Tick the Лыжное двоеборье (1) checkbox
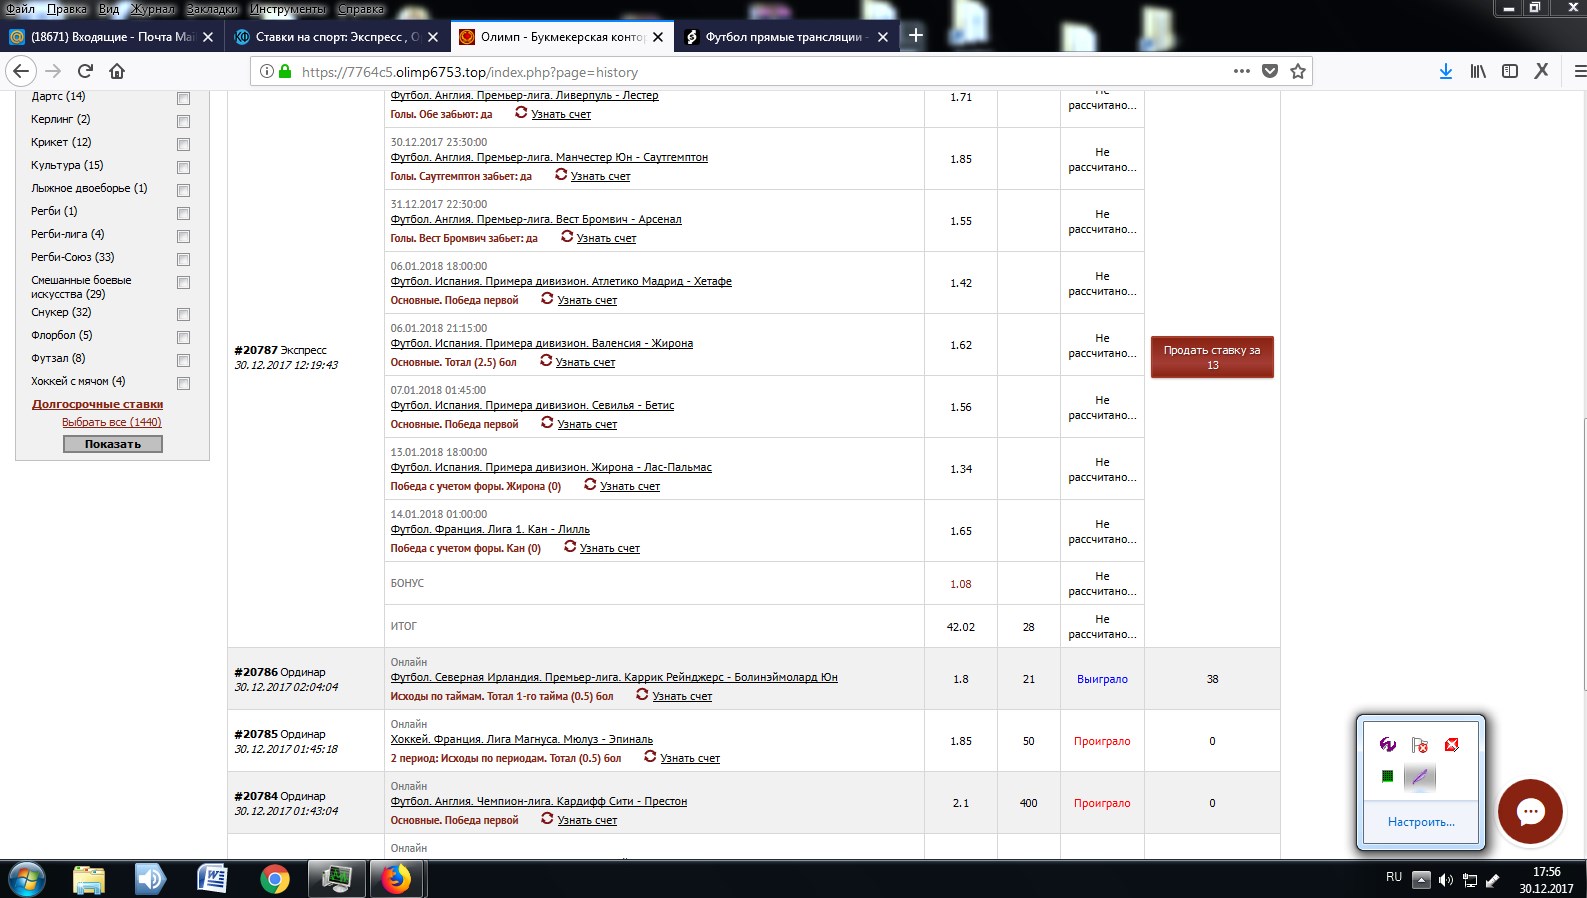This screenshot has height=898, width=1587. point(183,190)
